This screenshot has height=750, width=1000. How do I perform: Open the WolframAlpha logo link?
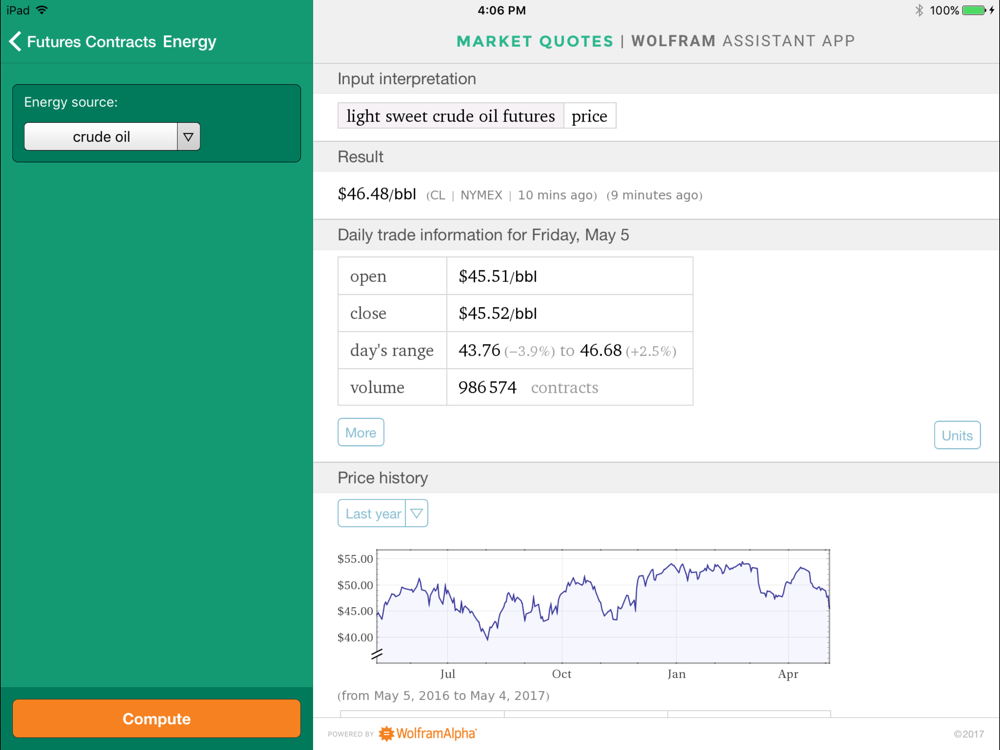tap(428, 733)
